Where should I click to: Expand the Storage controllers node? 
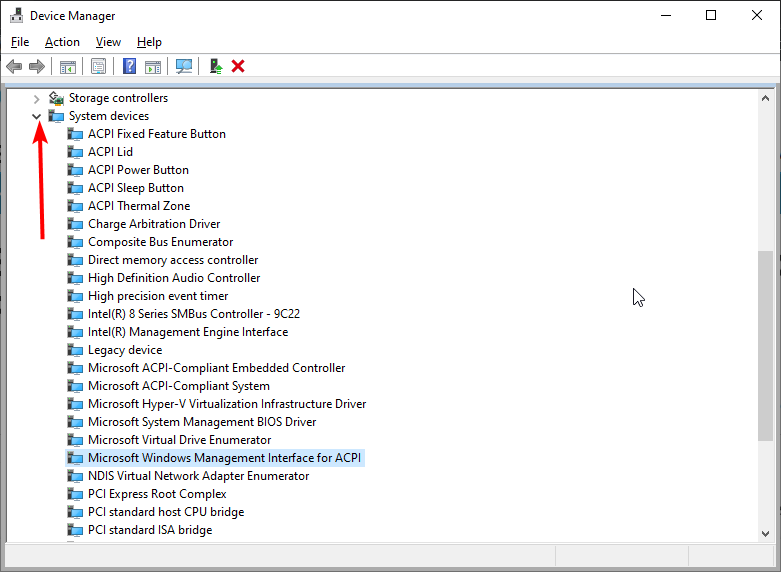(x=37, y=98)
